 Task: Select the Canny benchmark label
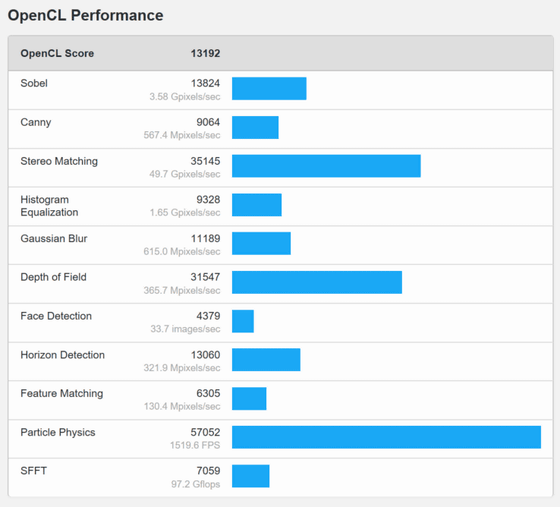36,122
